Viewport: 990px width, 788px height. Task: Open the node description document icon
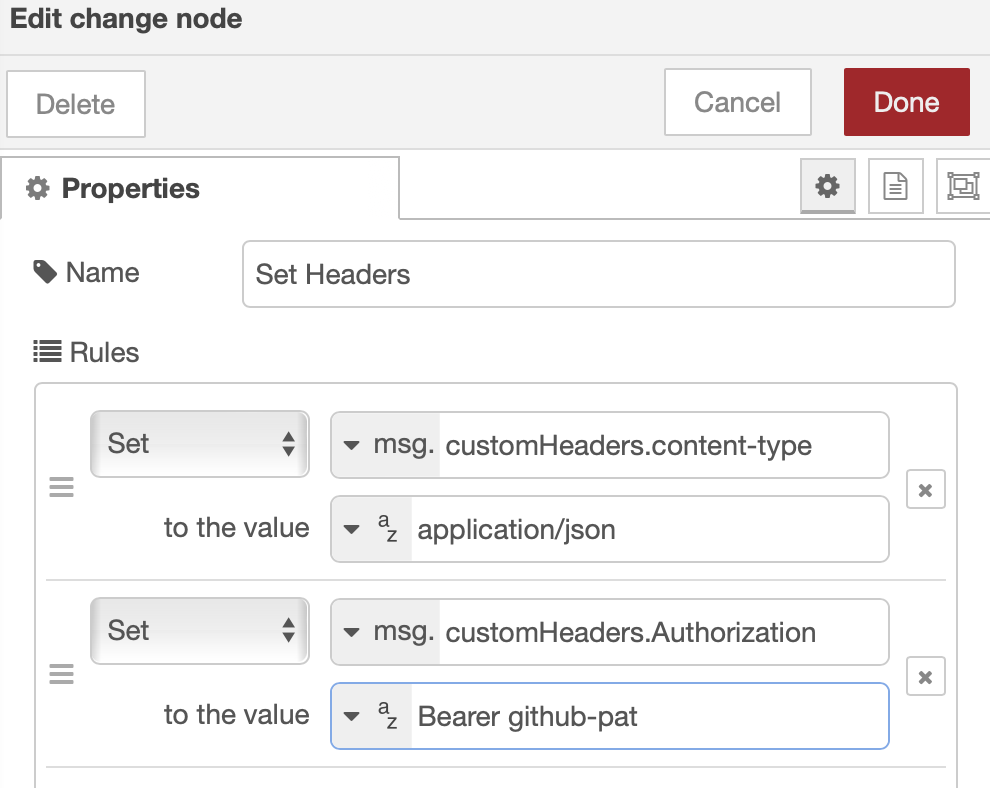coord(895,186)
